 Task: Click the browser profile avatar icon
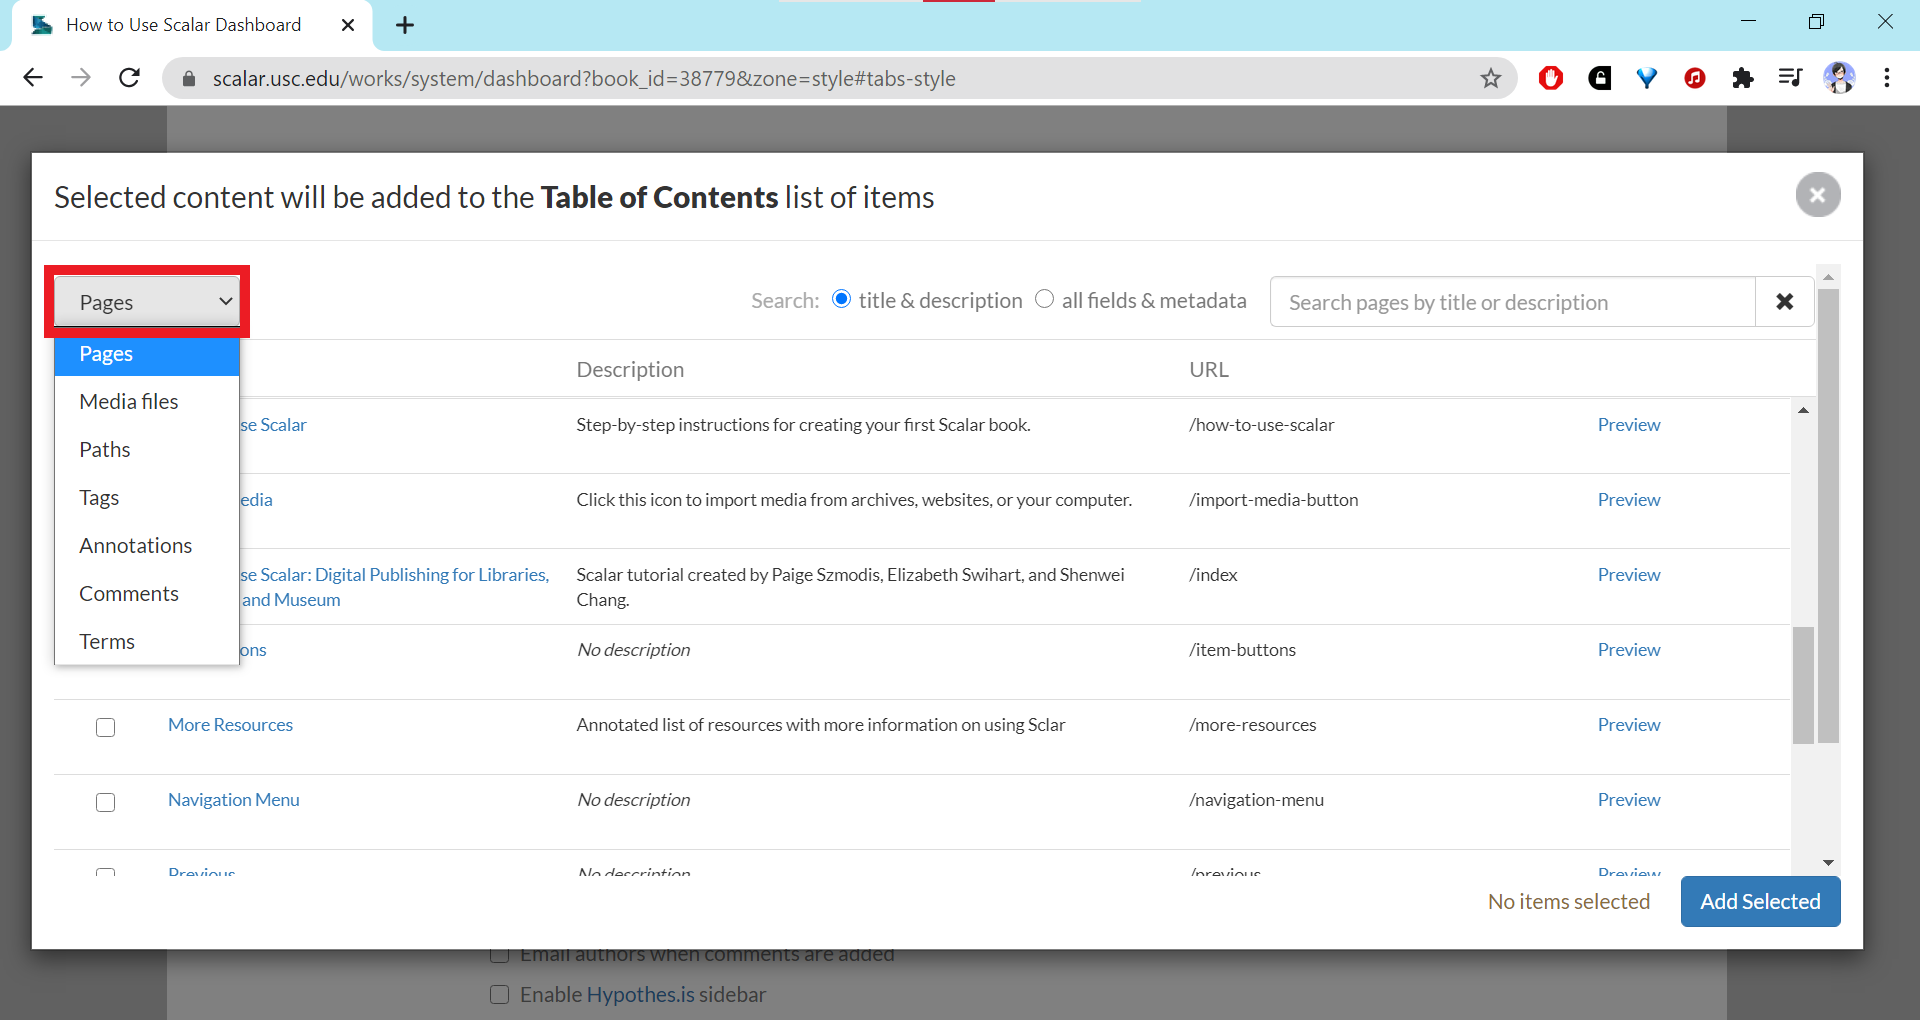tap(1840, 78)
